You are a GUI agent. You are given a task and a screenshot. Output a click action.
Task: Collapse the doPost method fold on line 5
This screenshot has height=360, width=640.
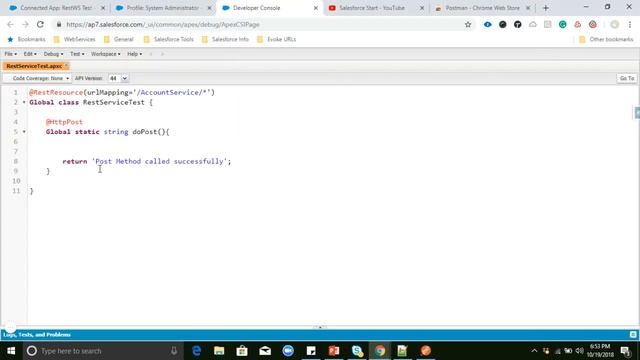coord(24,132)
